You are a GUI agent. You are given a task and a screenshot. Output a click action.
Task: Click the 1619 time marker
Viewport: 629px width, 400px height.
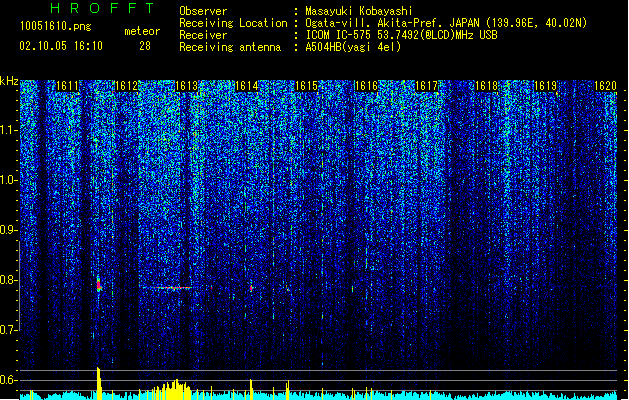pos(546,86)
